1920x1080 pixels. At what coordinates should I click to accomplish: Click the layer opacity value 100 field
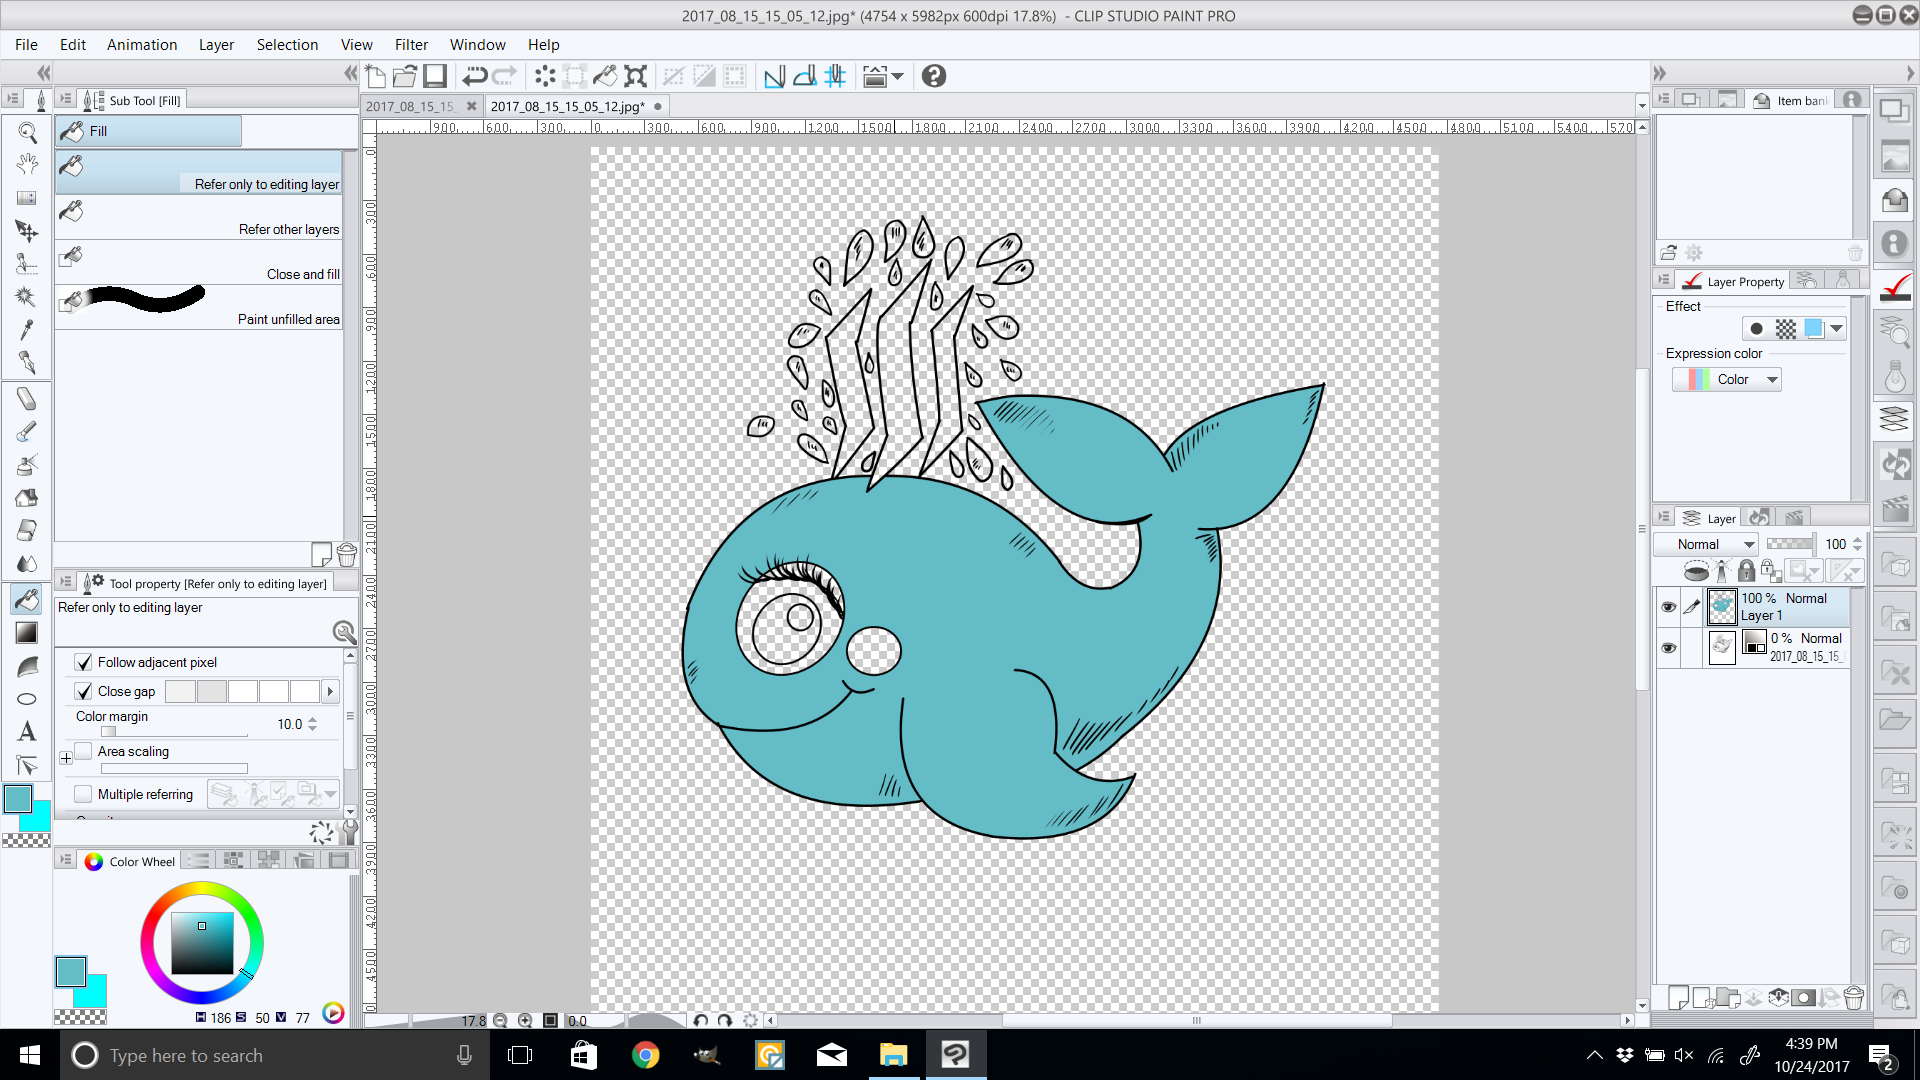coord(1835,544)
